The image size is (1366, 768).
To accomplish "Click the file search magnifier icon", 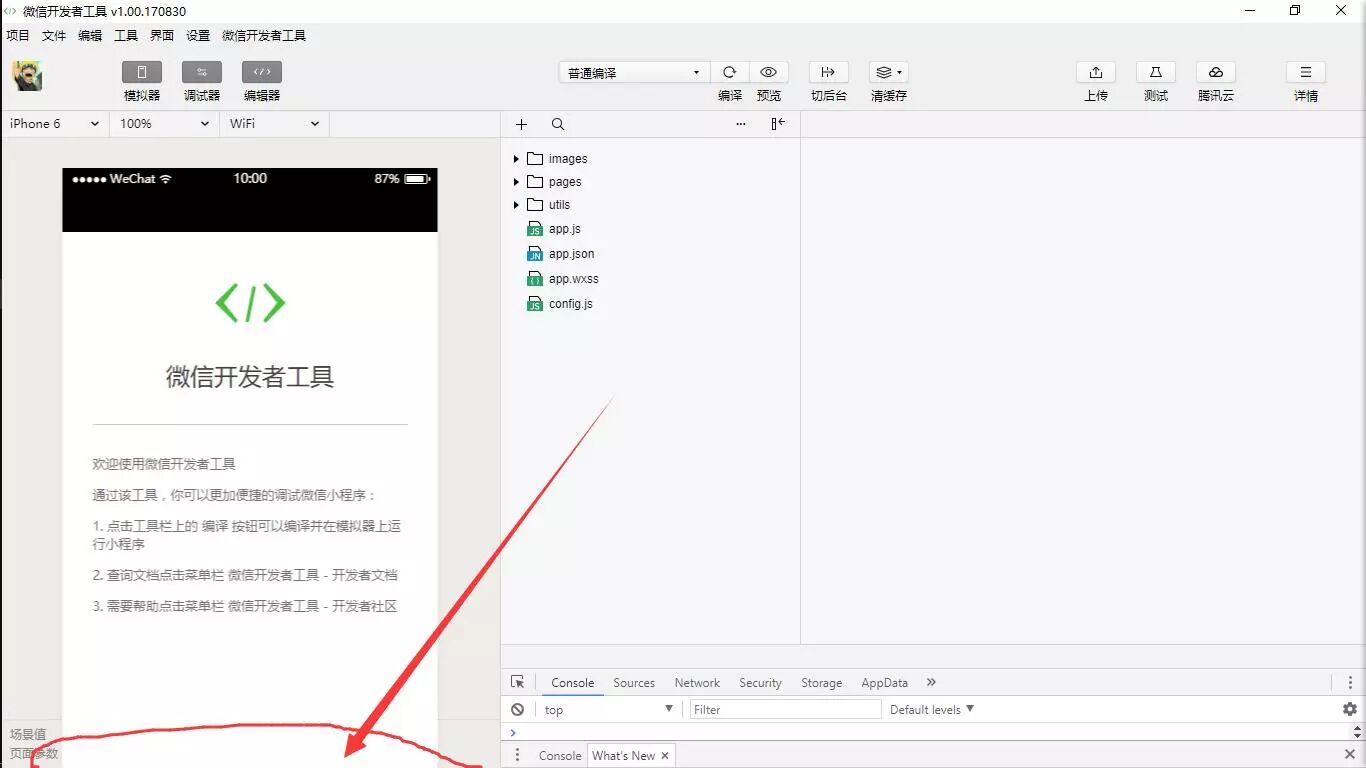I will click(558, 124).
